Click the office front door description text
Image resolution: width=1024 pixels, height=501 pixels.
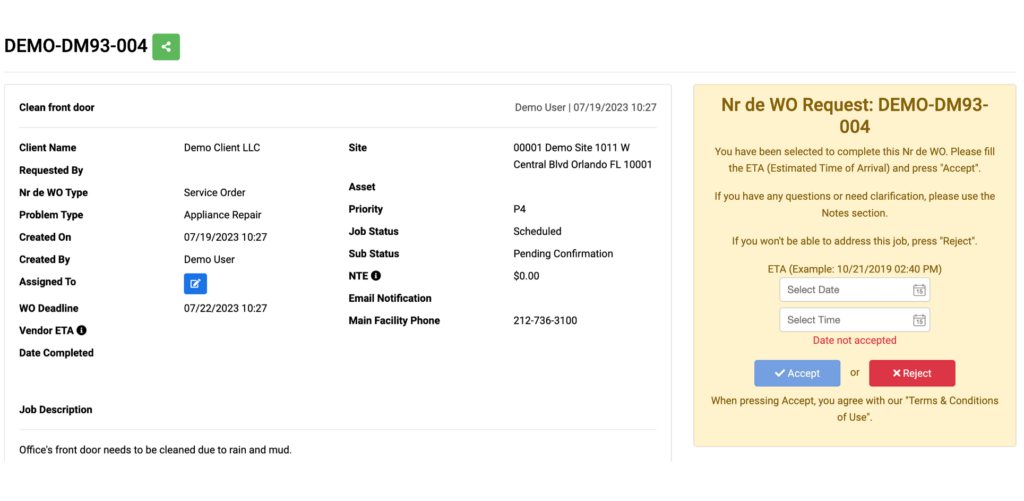pos(155,451)
